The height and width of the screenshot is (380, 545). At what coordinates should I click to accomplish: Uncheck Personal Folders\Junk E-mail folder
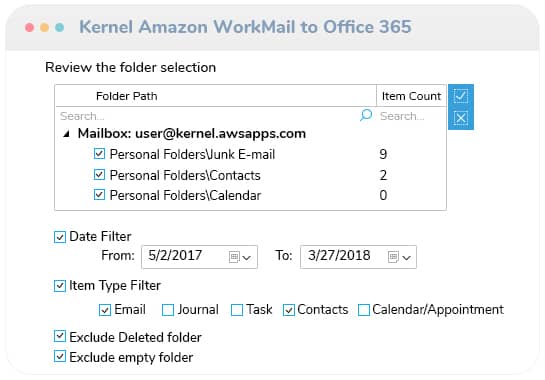(x=99, y=154)
